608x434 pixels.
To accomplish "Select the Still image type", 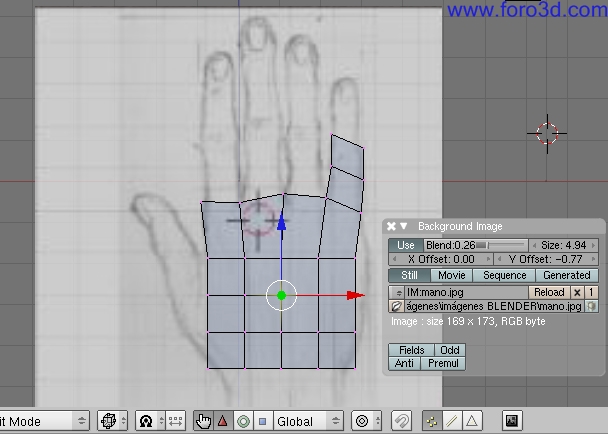I will point(409,275).
